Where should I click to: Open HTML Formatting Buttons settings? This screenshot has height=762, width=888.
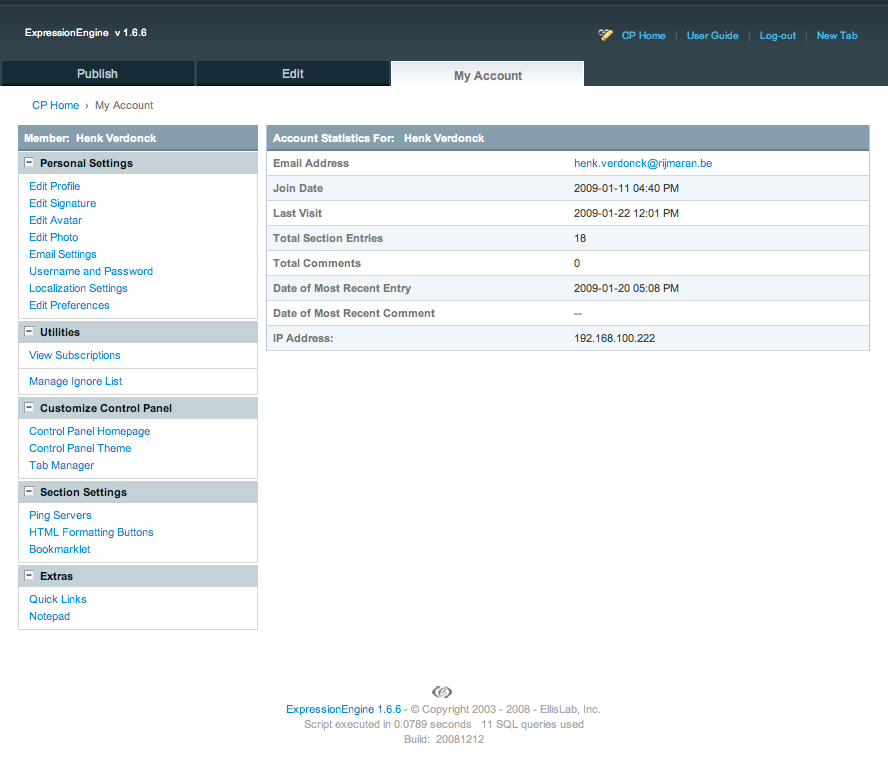click(91, 532)
